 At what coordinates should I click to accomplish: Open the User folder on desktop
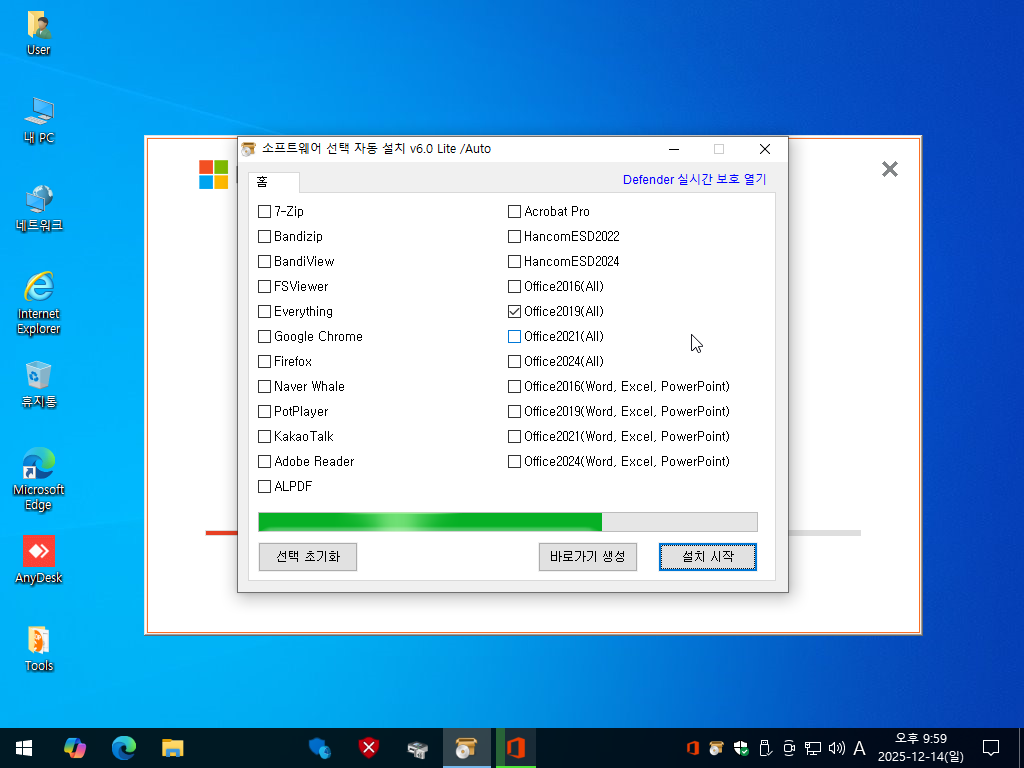pos(39,33)
